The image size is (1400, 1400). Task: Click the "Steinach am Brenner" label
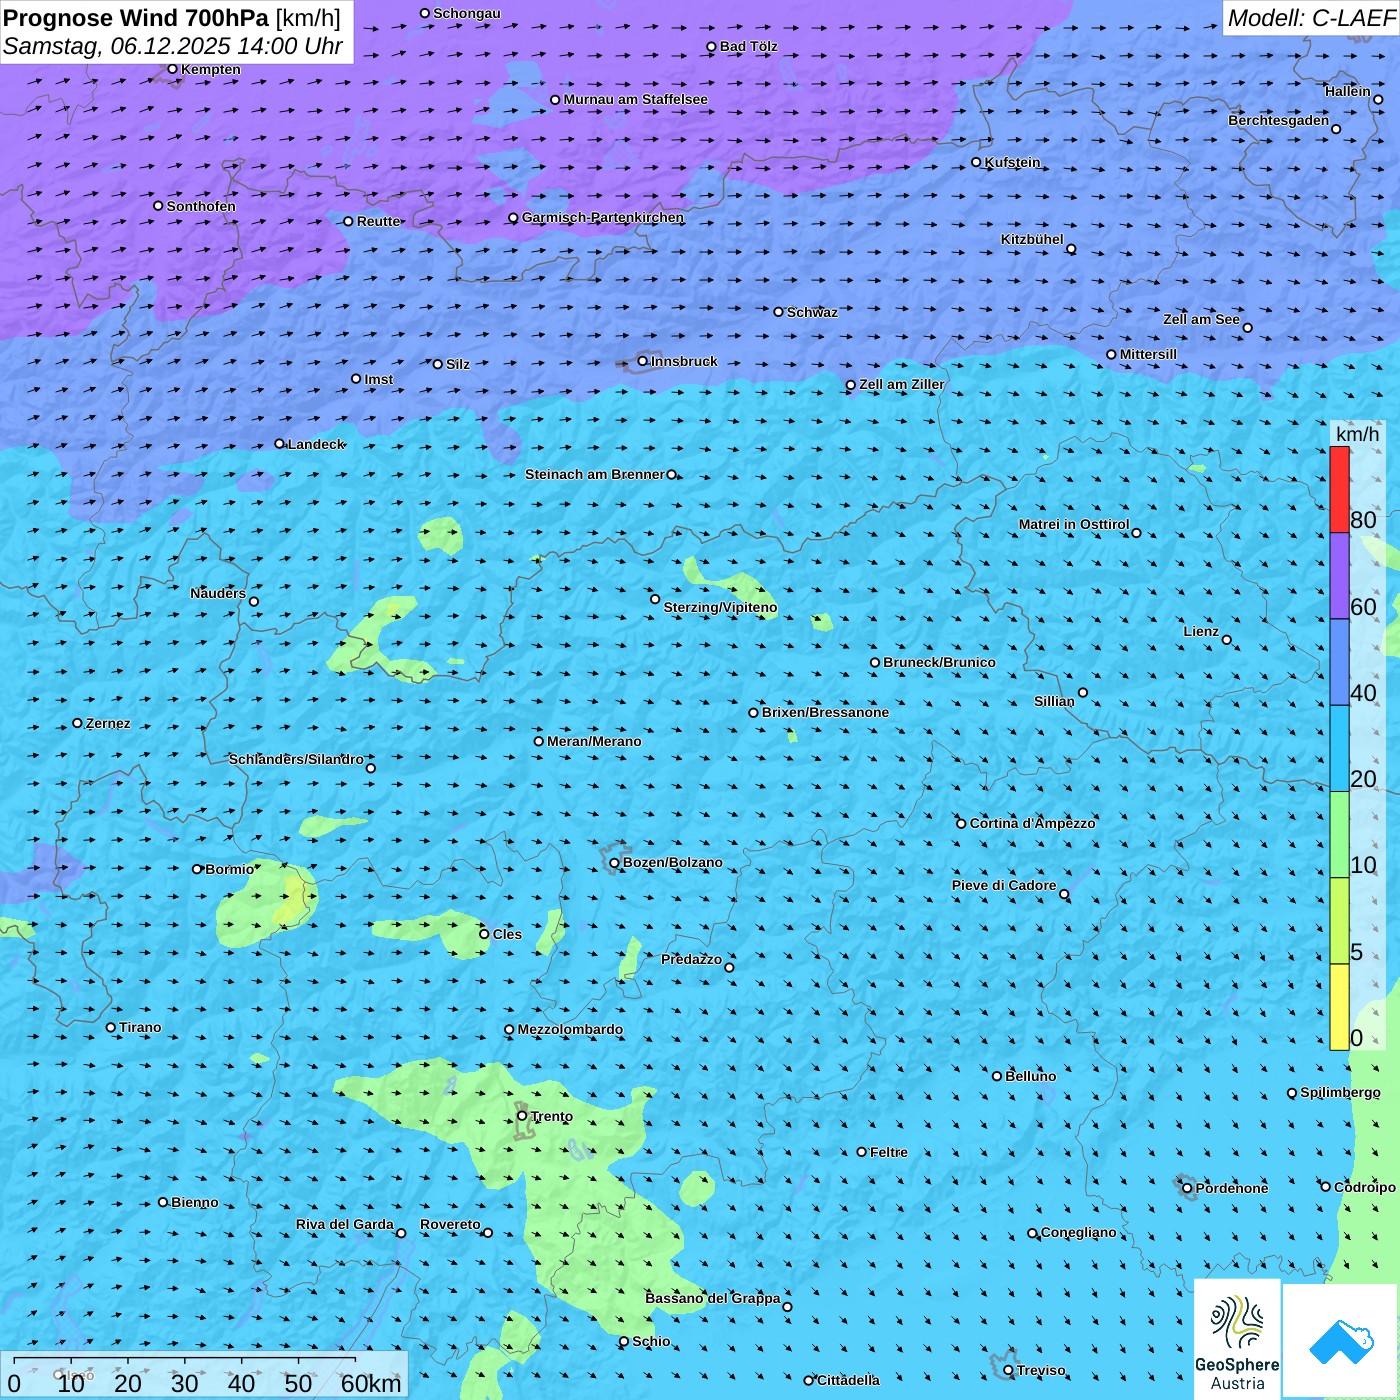[594, 474]
